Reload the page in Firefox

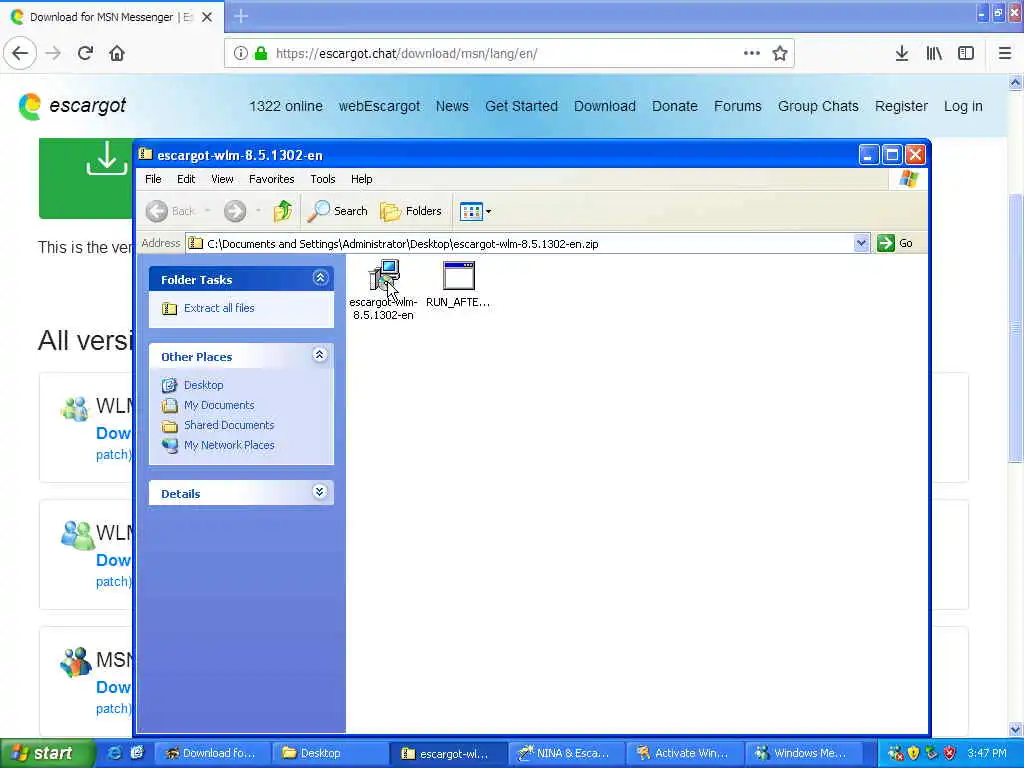86,53
